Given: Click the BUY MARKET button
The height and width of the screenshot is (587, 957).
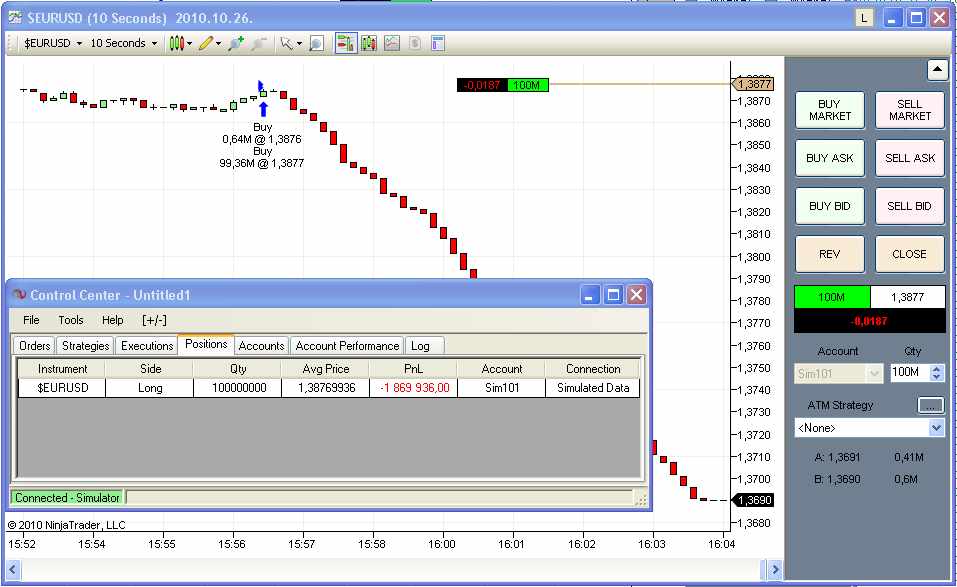Looking at the screenshot, I should click(829, 110).
